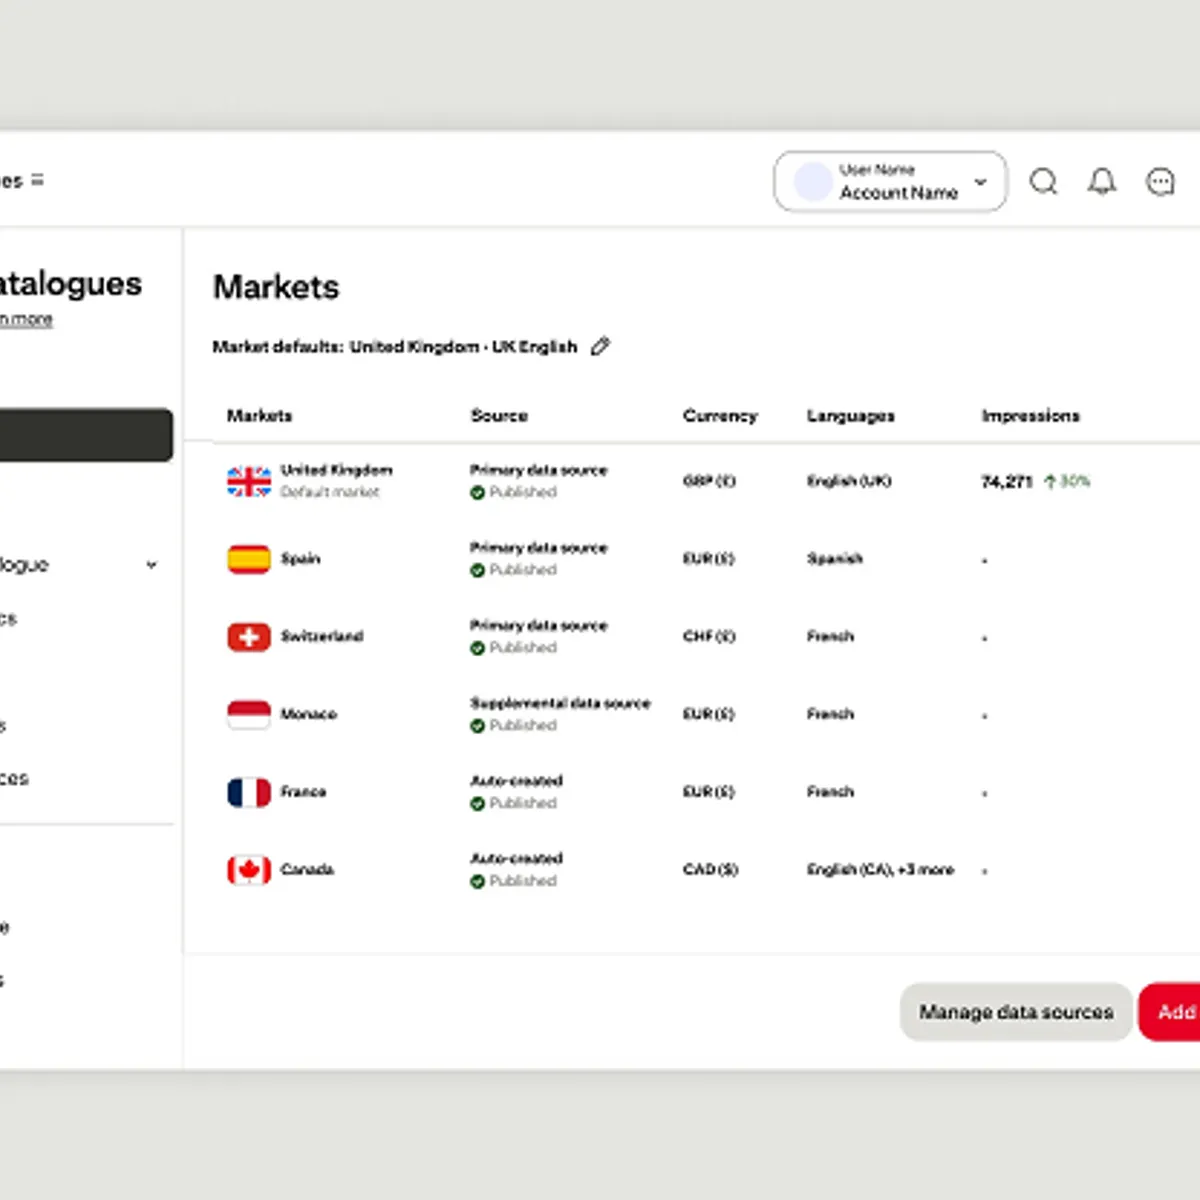The width and height of the screenshot is (1200, 1200).
Task: Select the Spain market name
Action: point(300,559)
